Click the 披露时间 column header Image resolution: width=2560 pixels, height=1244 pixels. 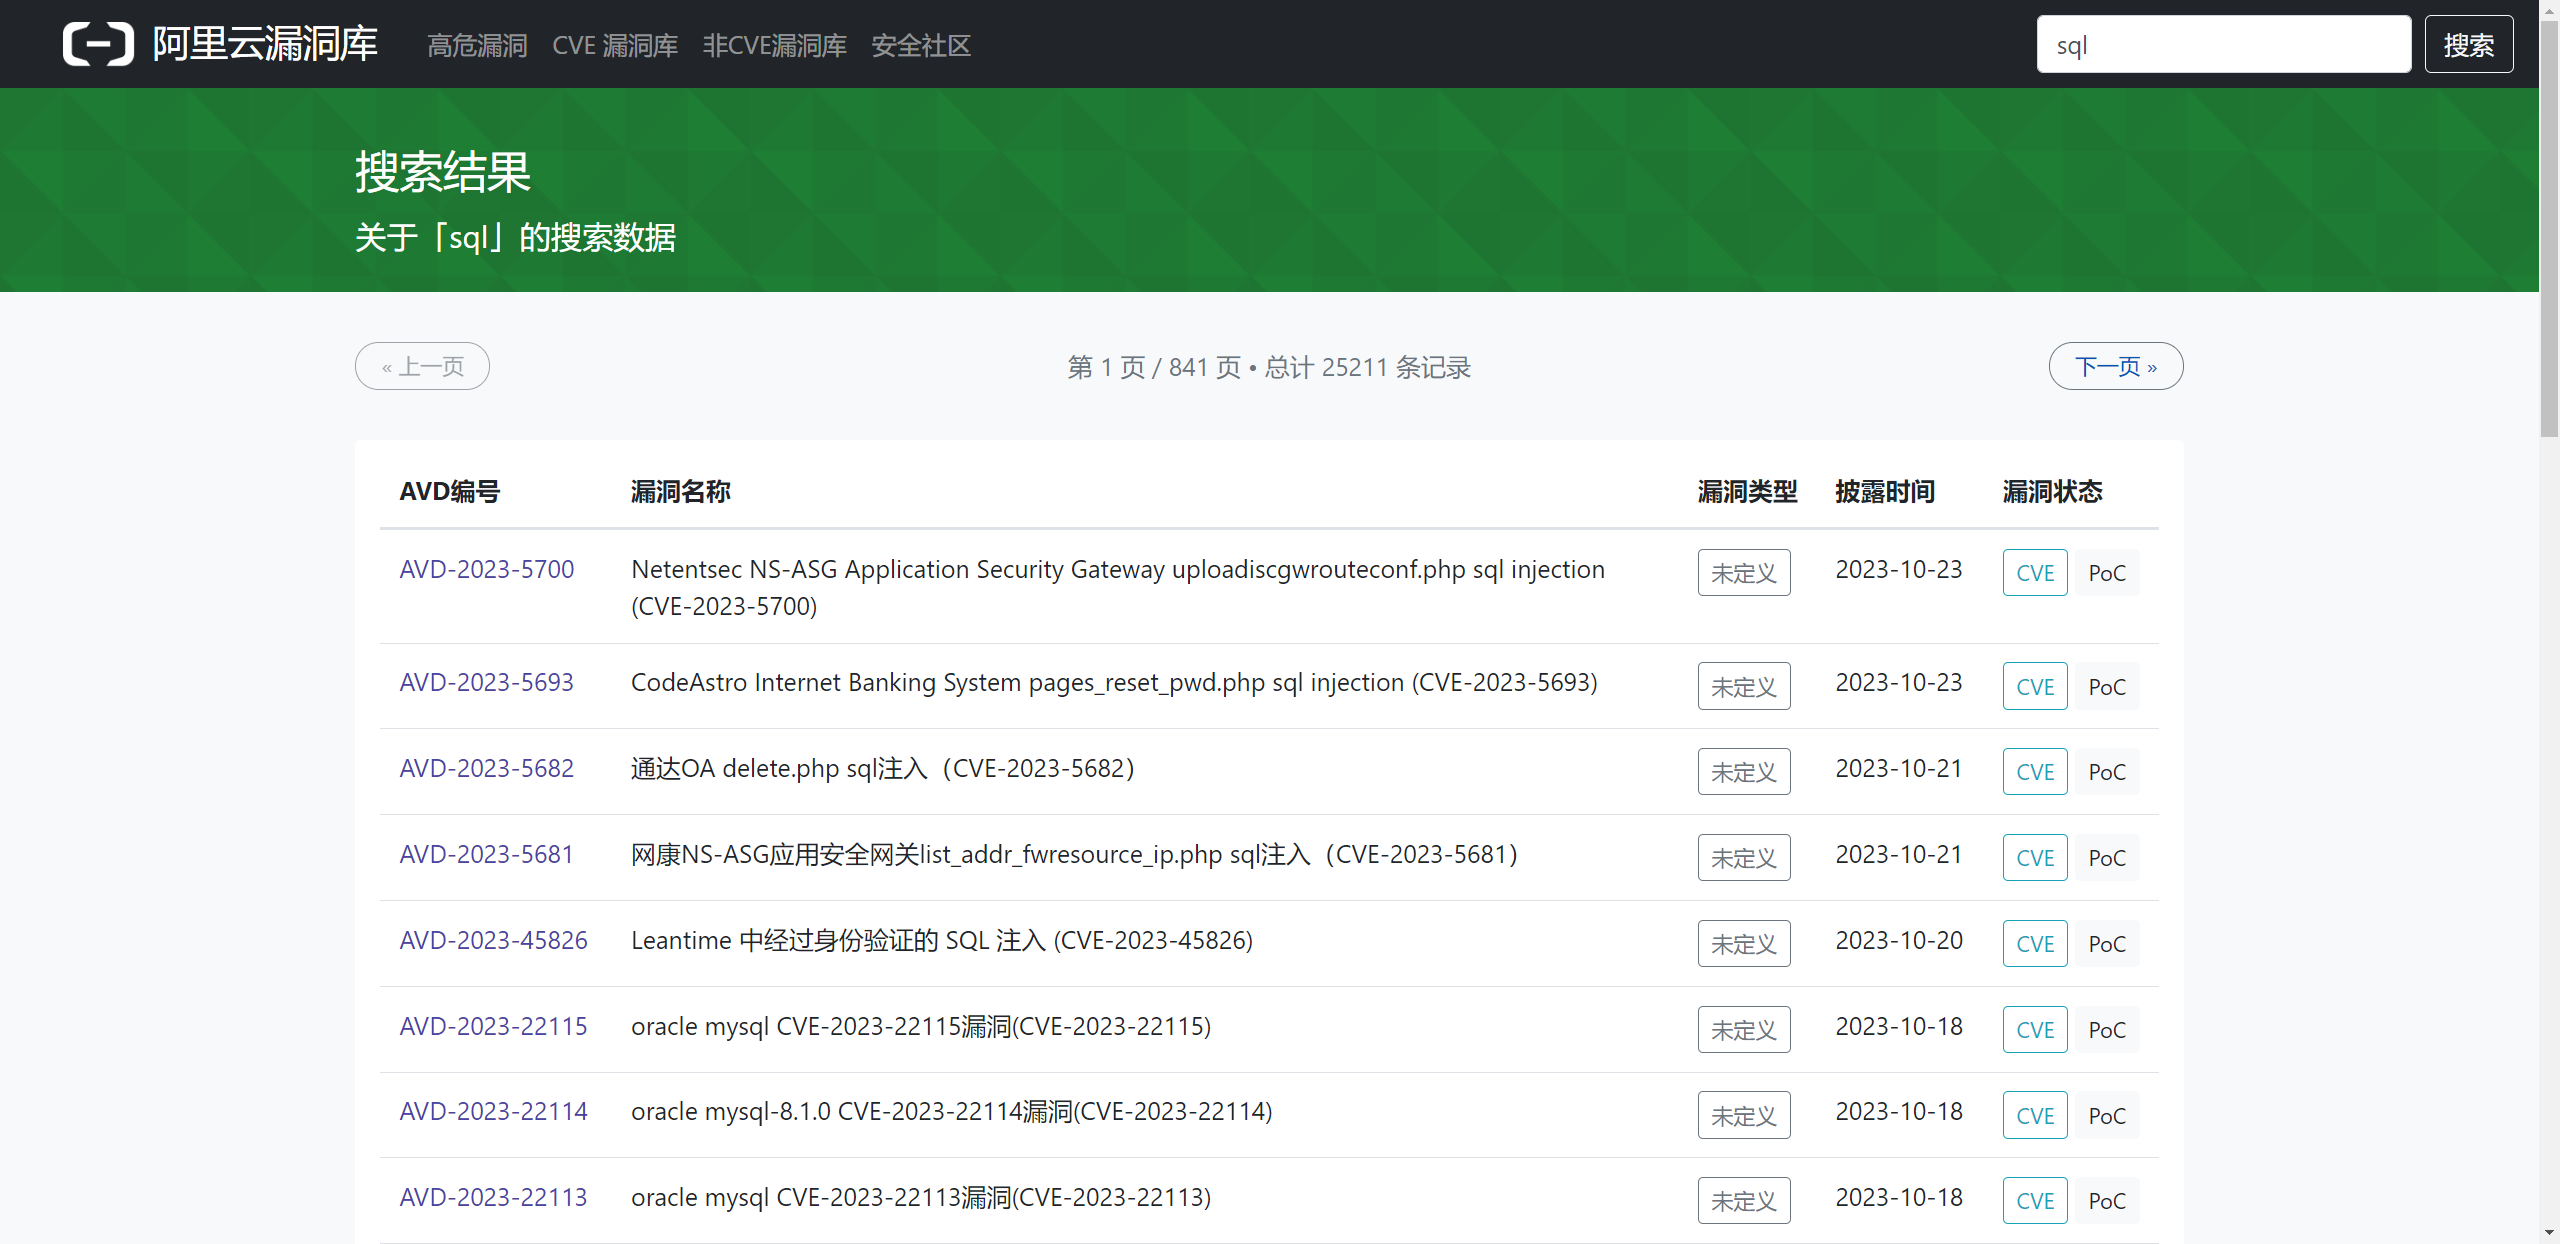tap(1885, 491)
